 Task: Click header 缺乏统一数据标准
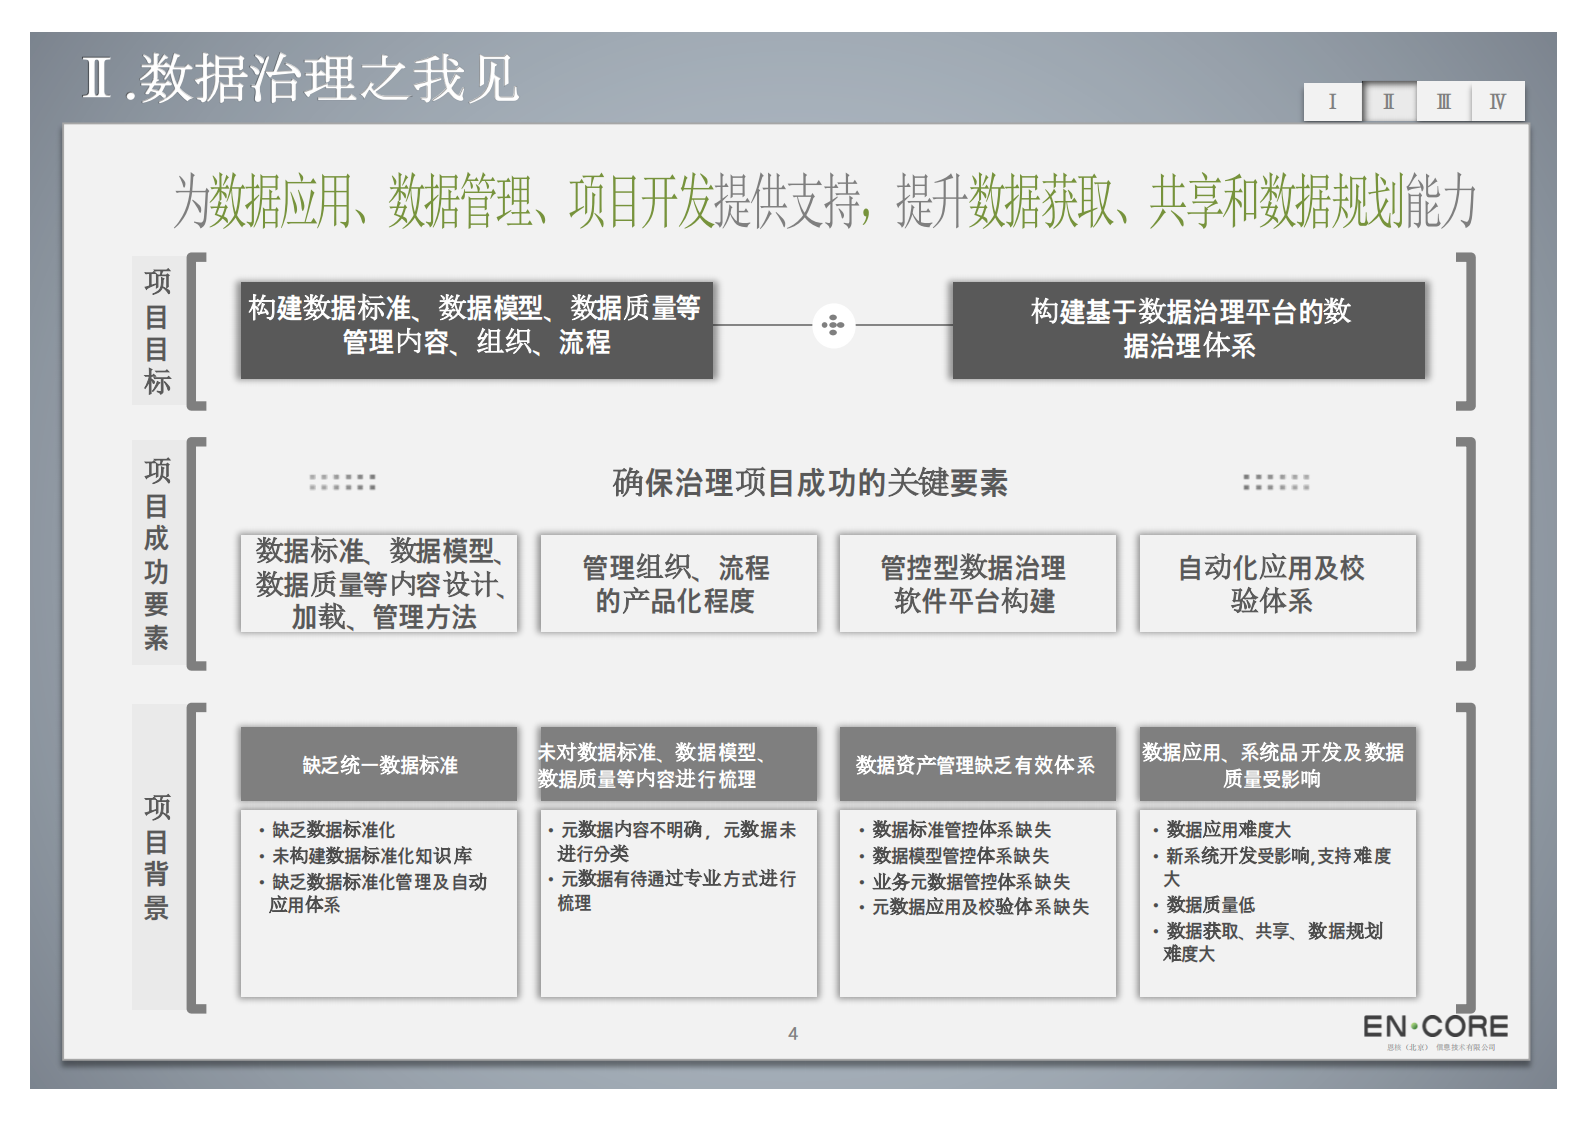pyautogui.click(x=379, y=764)
